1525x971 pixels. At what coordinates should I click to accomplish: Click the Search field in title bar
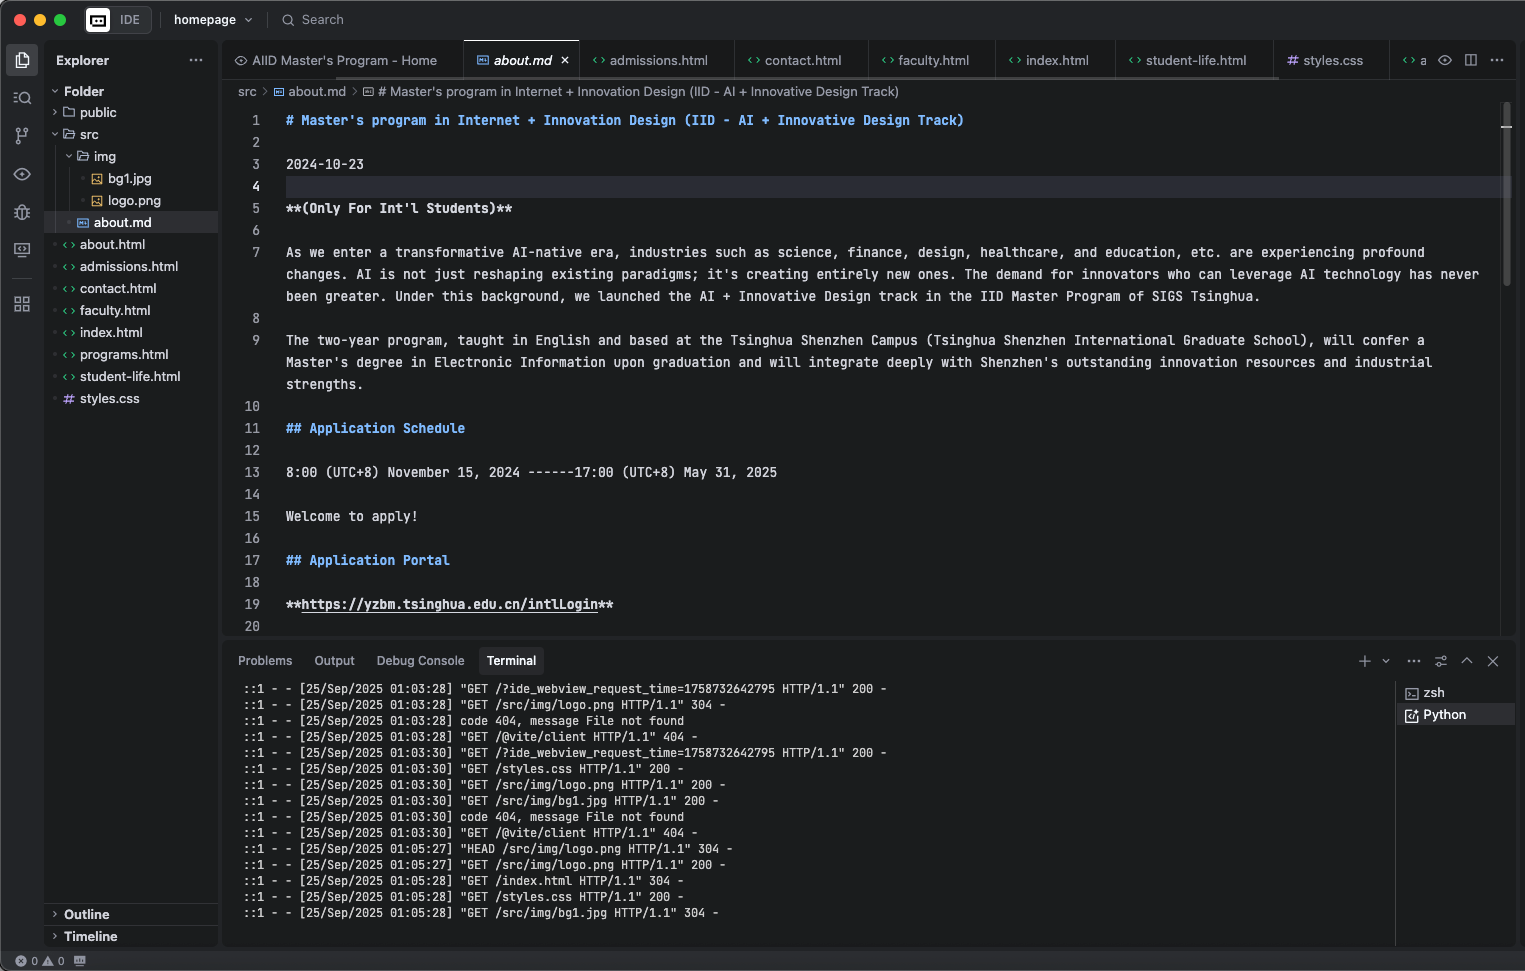coord(322,20)
